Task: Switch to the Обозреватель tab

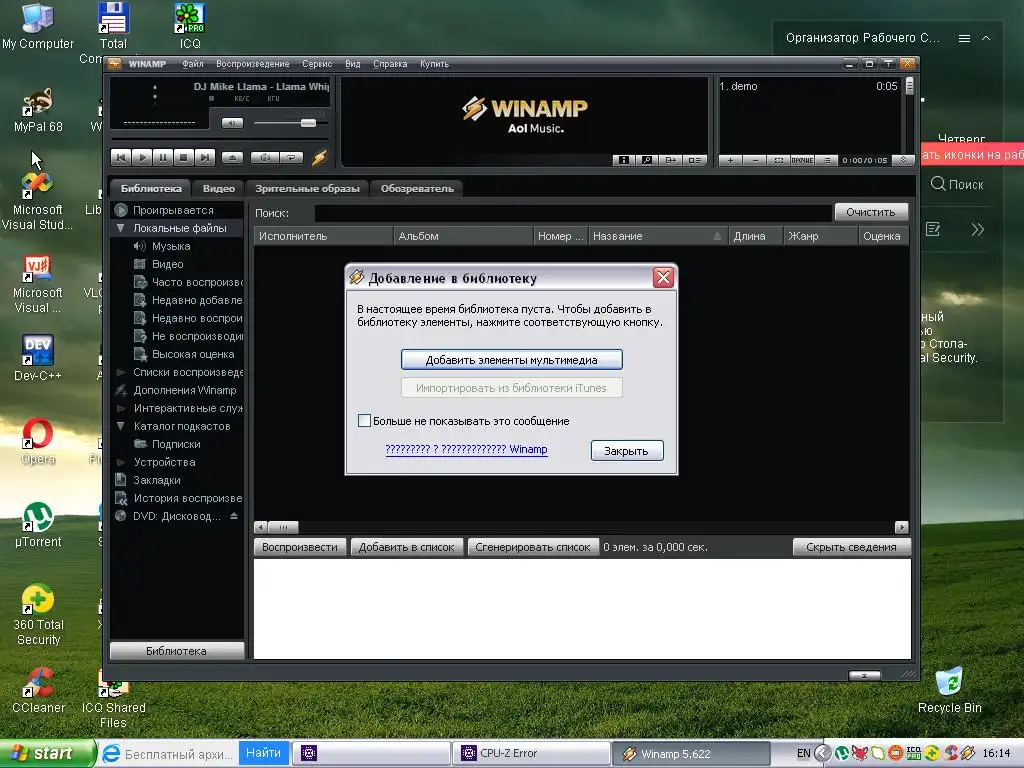Action: click(x=417, y=188)
